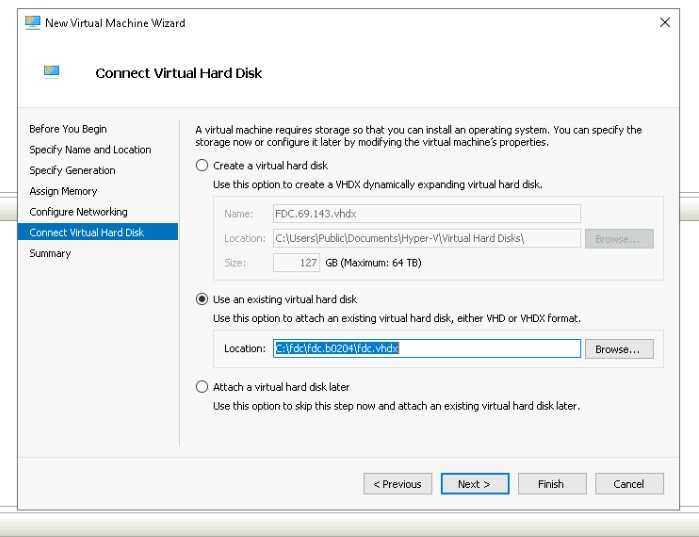This screenshot has width=699, height=537.
Task: Go to the Summary step
Action: (x=50, y=254)
